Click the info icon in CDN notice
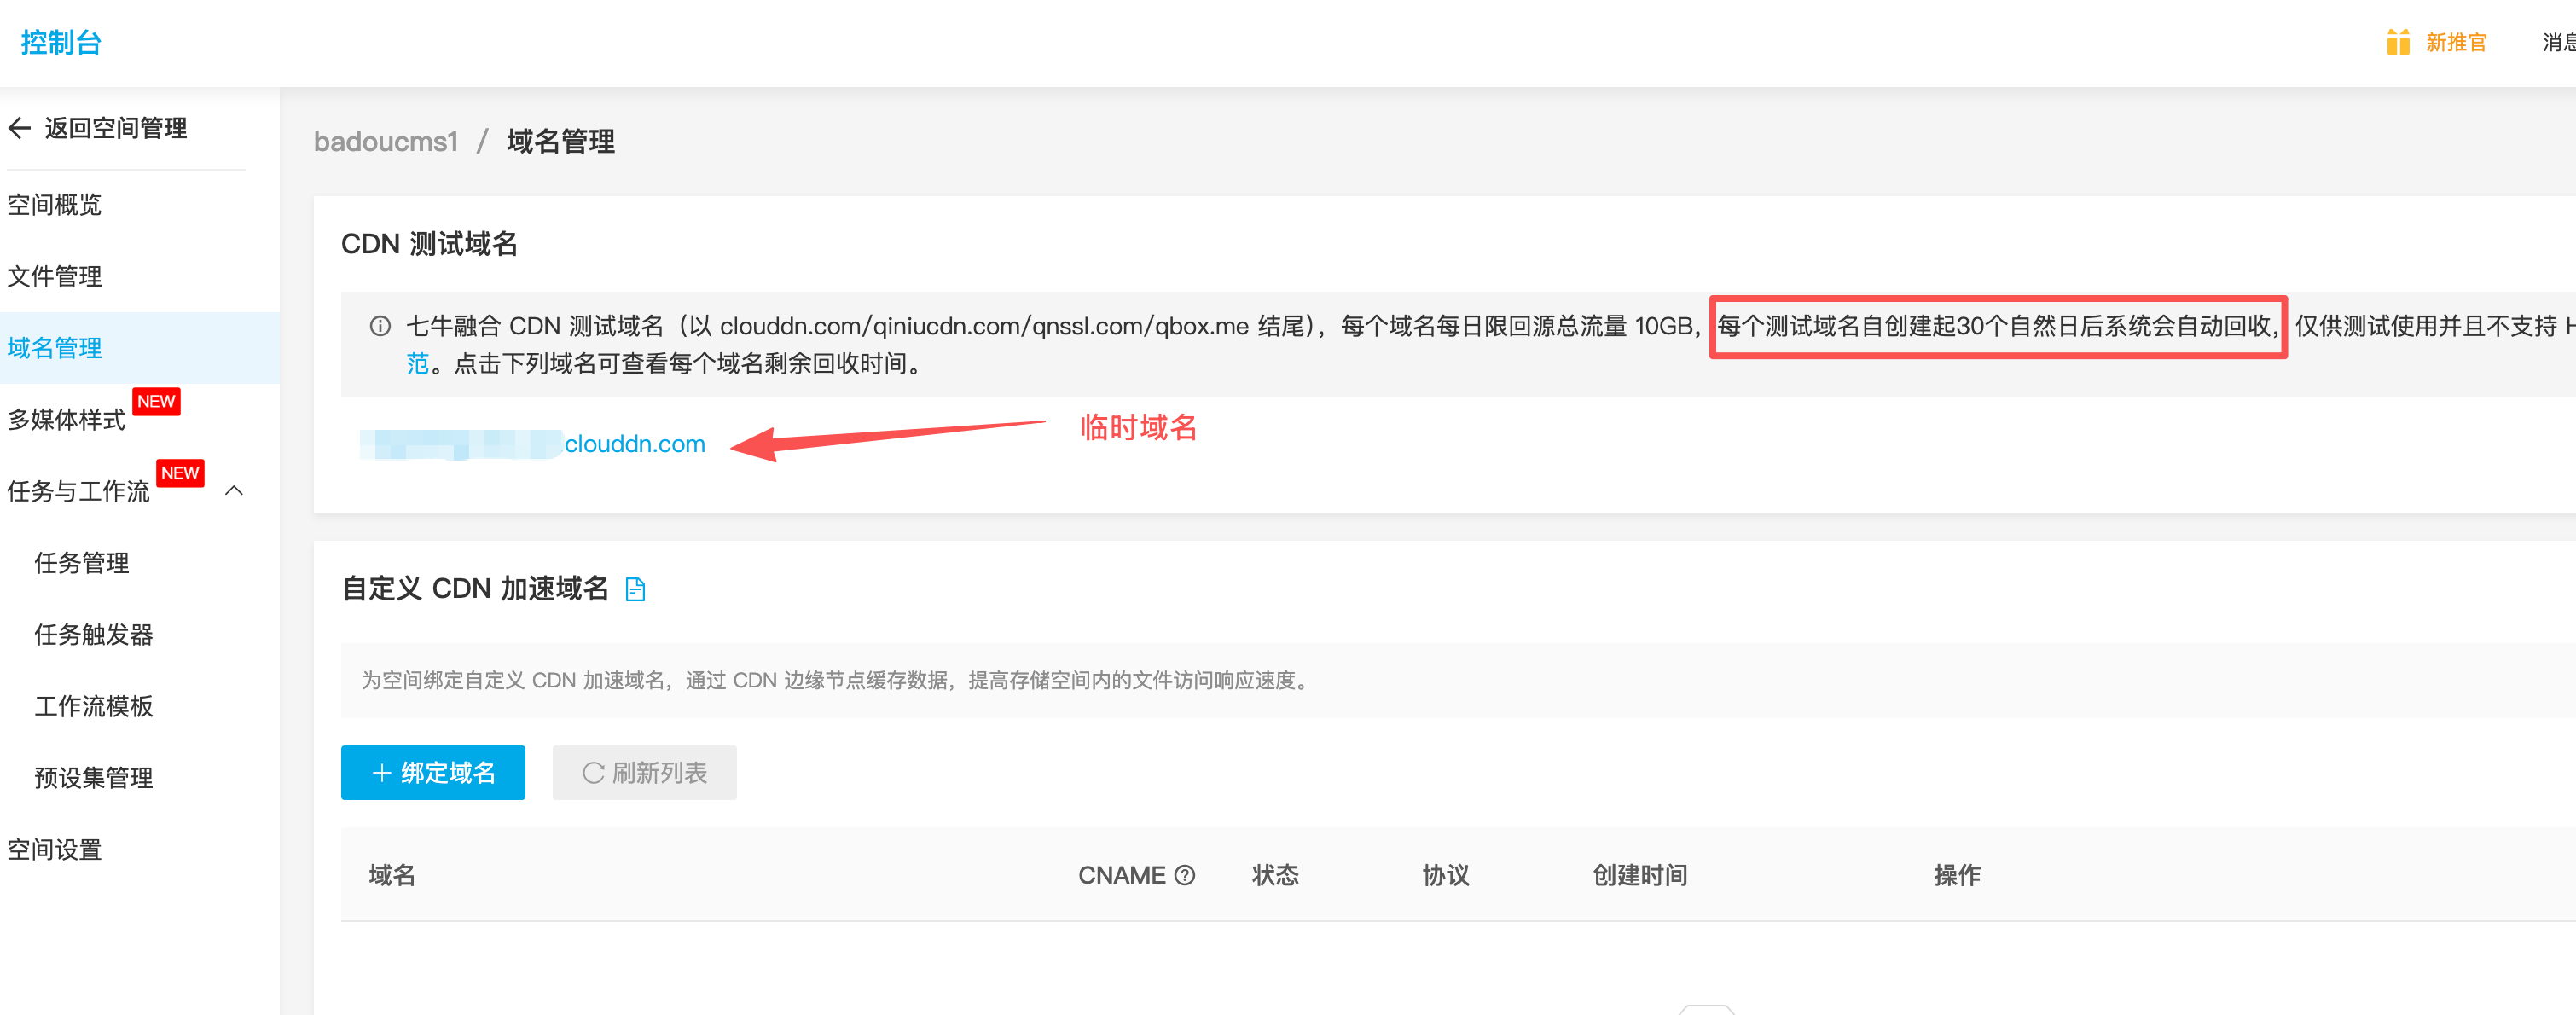 coord(380,326)
